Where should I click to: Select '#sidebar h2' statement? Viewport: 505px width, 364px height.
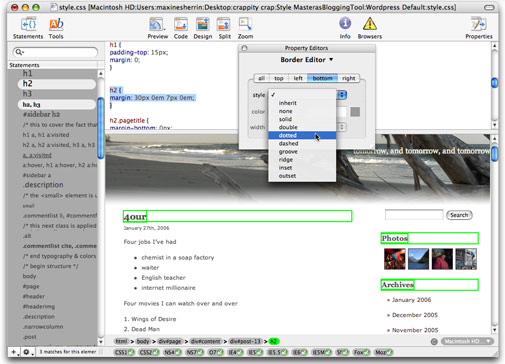click(41, 114)
